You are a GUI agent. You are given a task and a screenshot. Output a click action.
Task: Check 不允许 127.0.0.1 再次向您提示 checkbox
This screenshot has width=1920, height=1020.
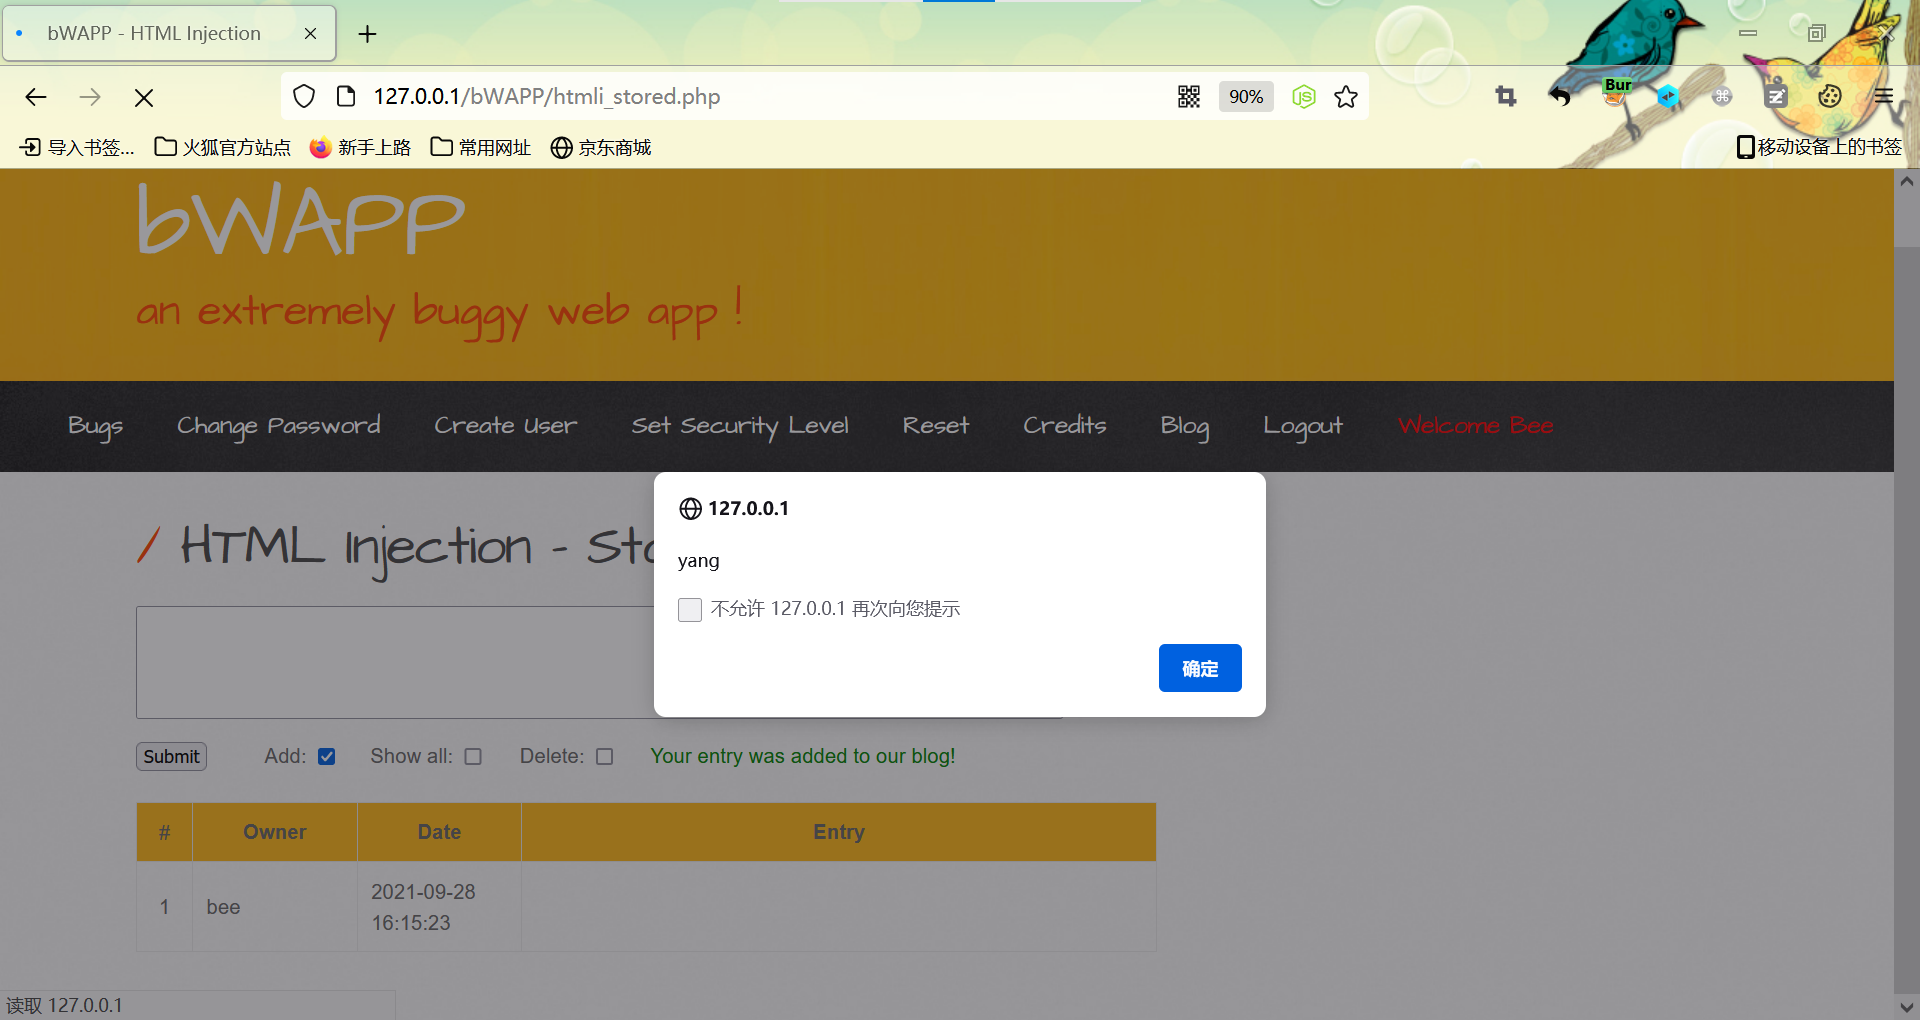tap(690, 610)
